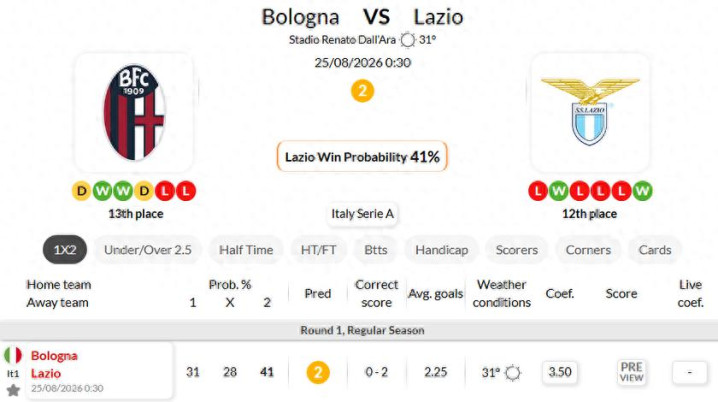
Task: Open the HT/FT tab
Action: coord(318,250)
